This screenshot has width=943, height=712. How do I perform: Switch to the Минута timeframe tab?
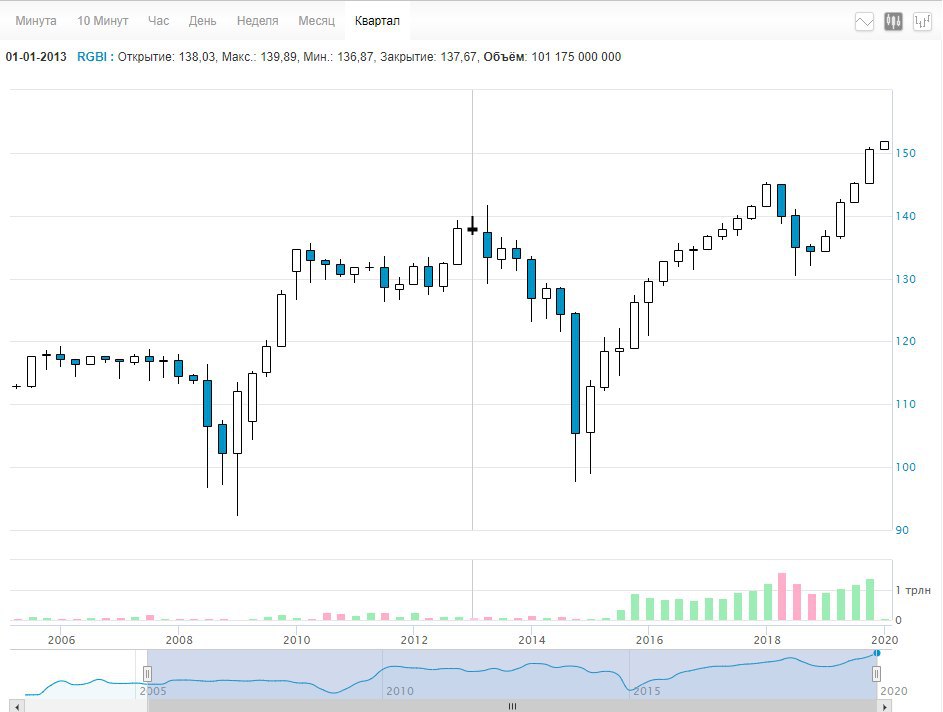[x=36, y=21]
